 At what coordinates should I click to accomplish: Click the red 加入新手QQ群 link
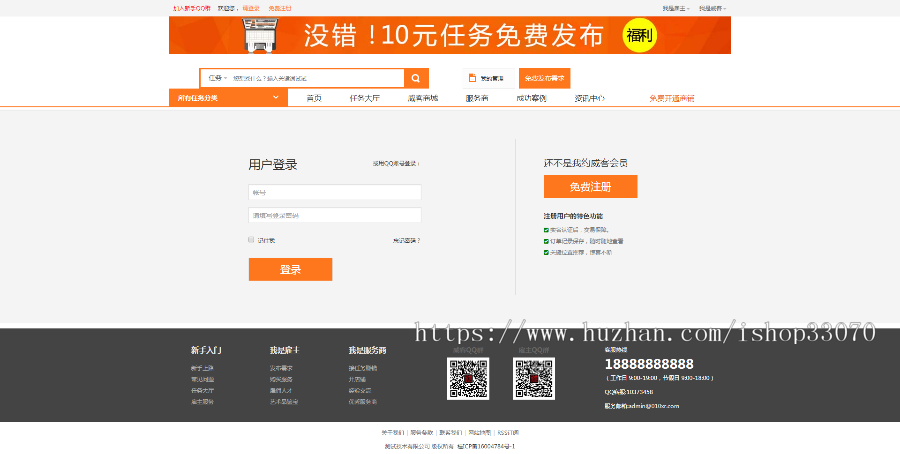click(192, 9)
